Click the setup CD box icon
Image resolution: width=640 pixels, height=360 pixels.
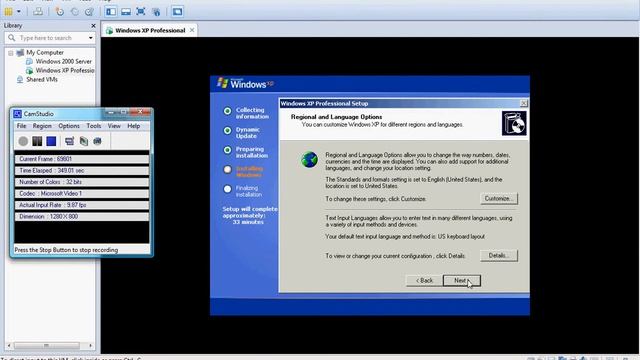514,123
